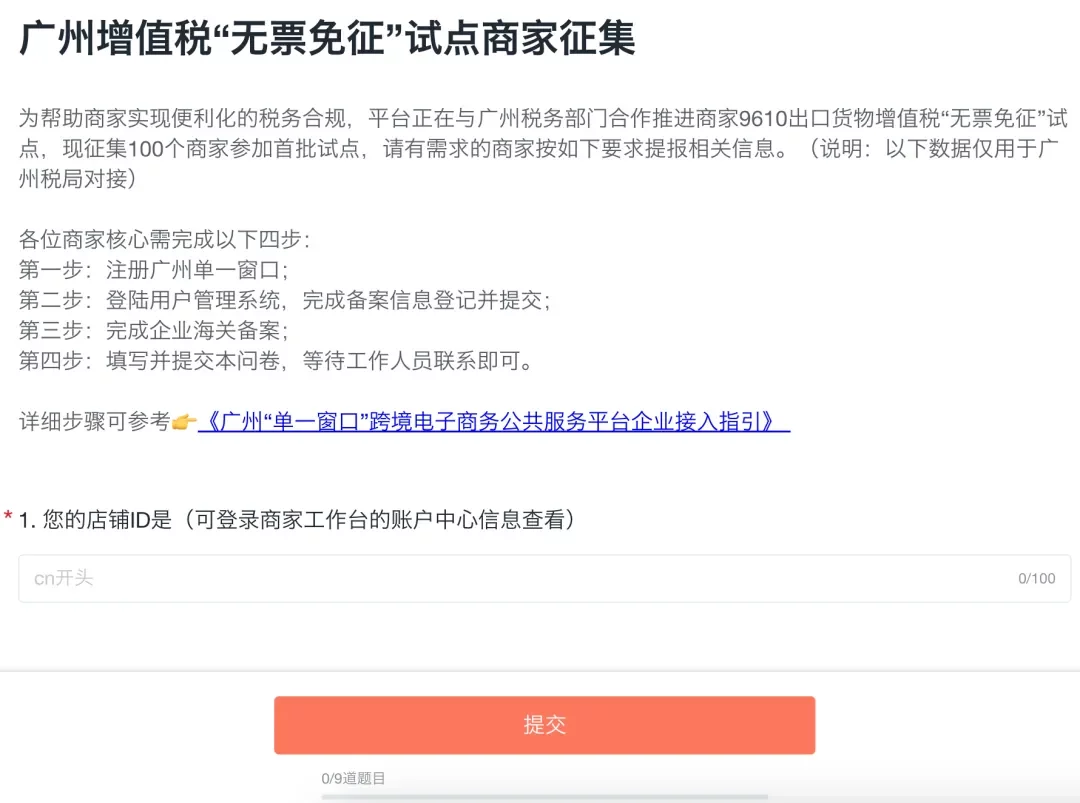The image size is (1080, 803).
Task: Click question 1 about your store ID
Action: (x=300, y=517)
